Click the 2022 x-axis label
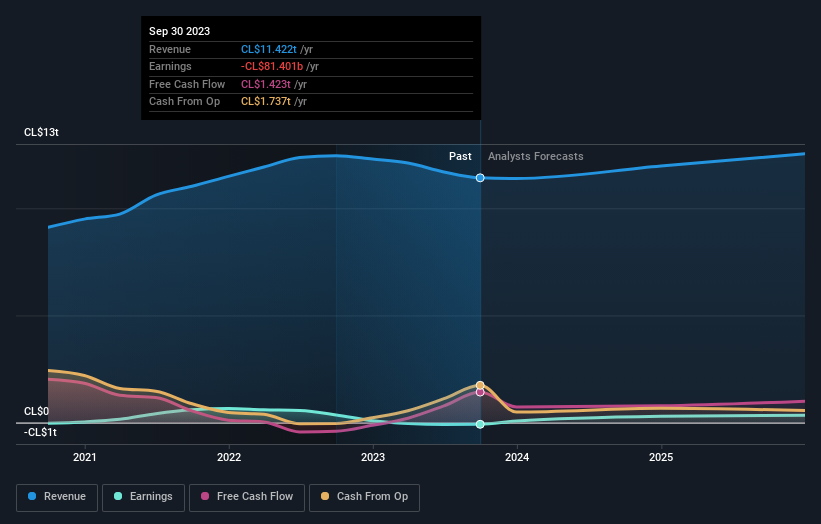Screen dimensions: 821x524 click(229, 457)
